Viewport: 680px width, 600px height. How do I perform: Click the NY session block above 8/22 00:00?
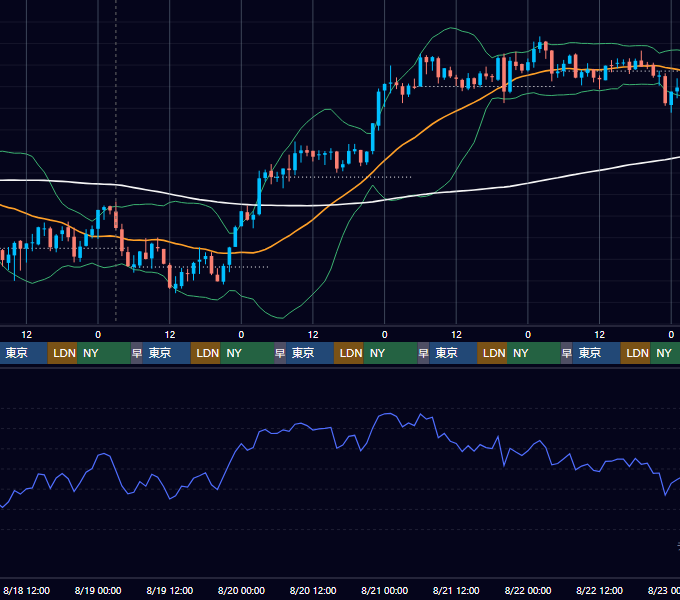coord(534,353)
